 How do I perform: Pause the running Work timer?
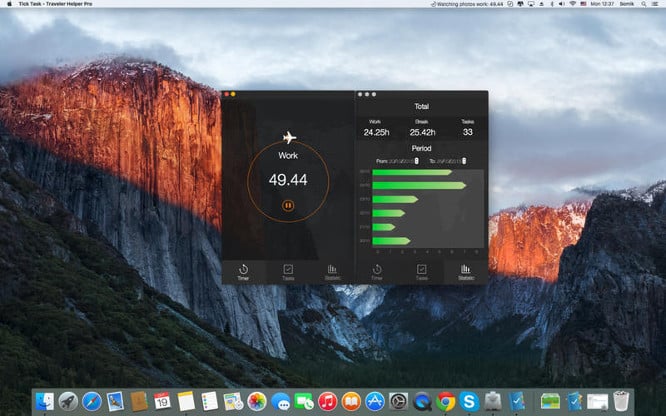pyautogui.click(x=288, y=206)
